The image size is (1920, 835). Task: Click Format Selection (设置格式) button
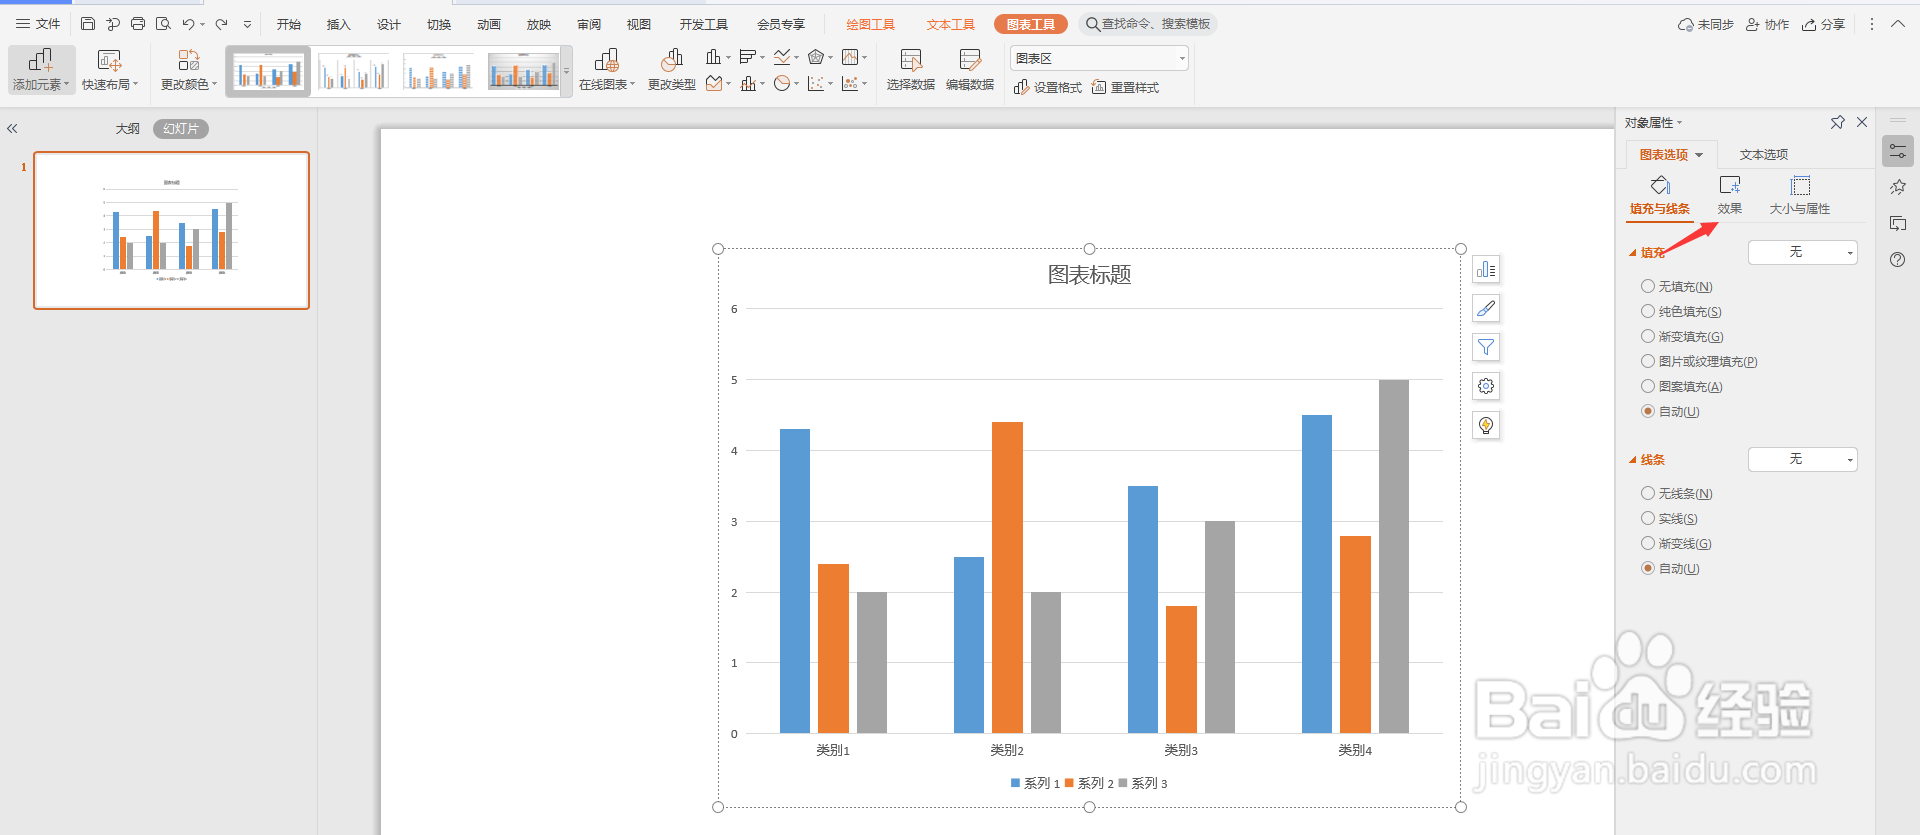[x=1048, y=88]
